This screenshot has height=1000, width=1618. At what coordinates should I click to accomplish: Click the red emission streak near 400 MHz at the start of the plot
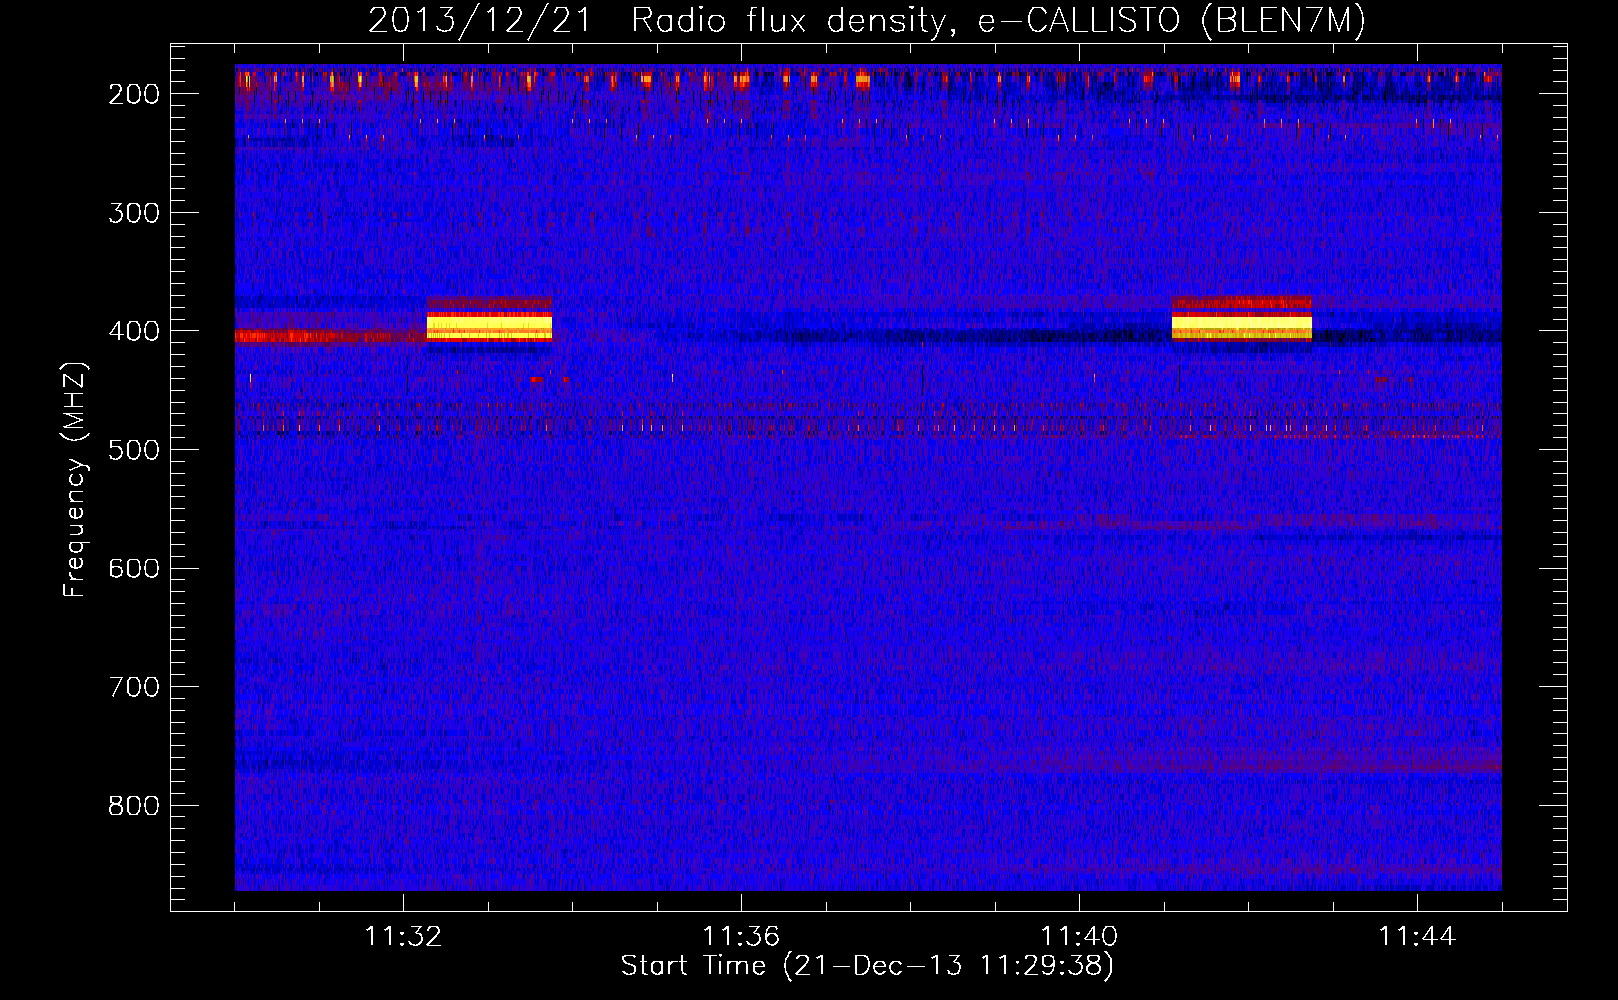[331, 336]
